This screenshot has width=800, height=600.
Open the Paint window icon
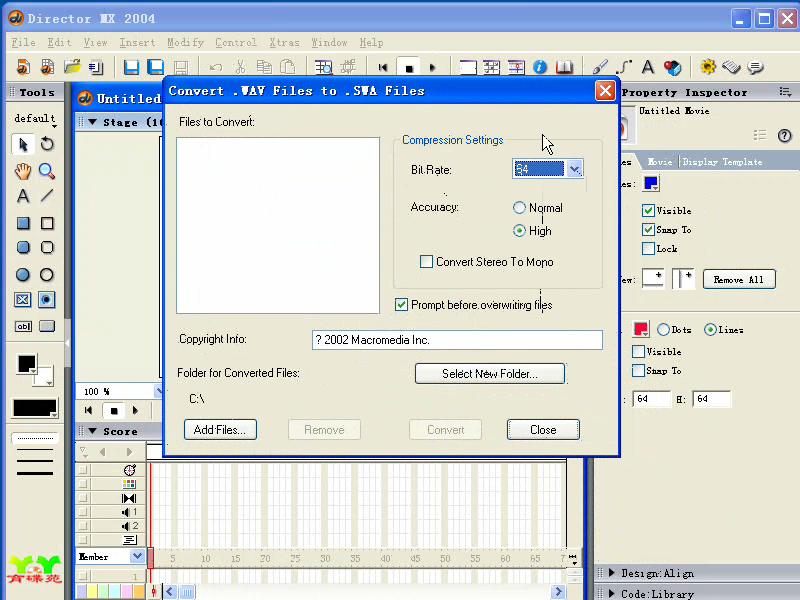(x=600, y=67)
